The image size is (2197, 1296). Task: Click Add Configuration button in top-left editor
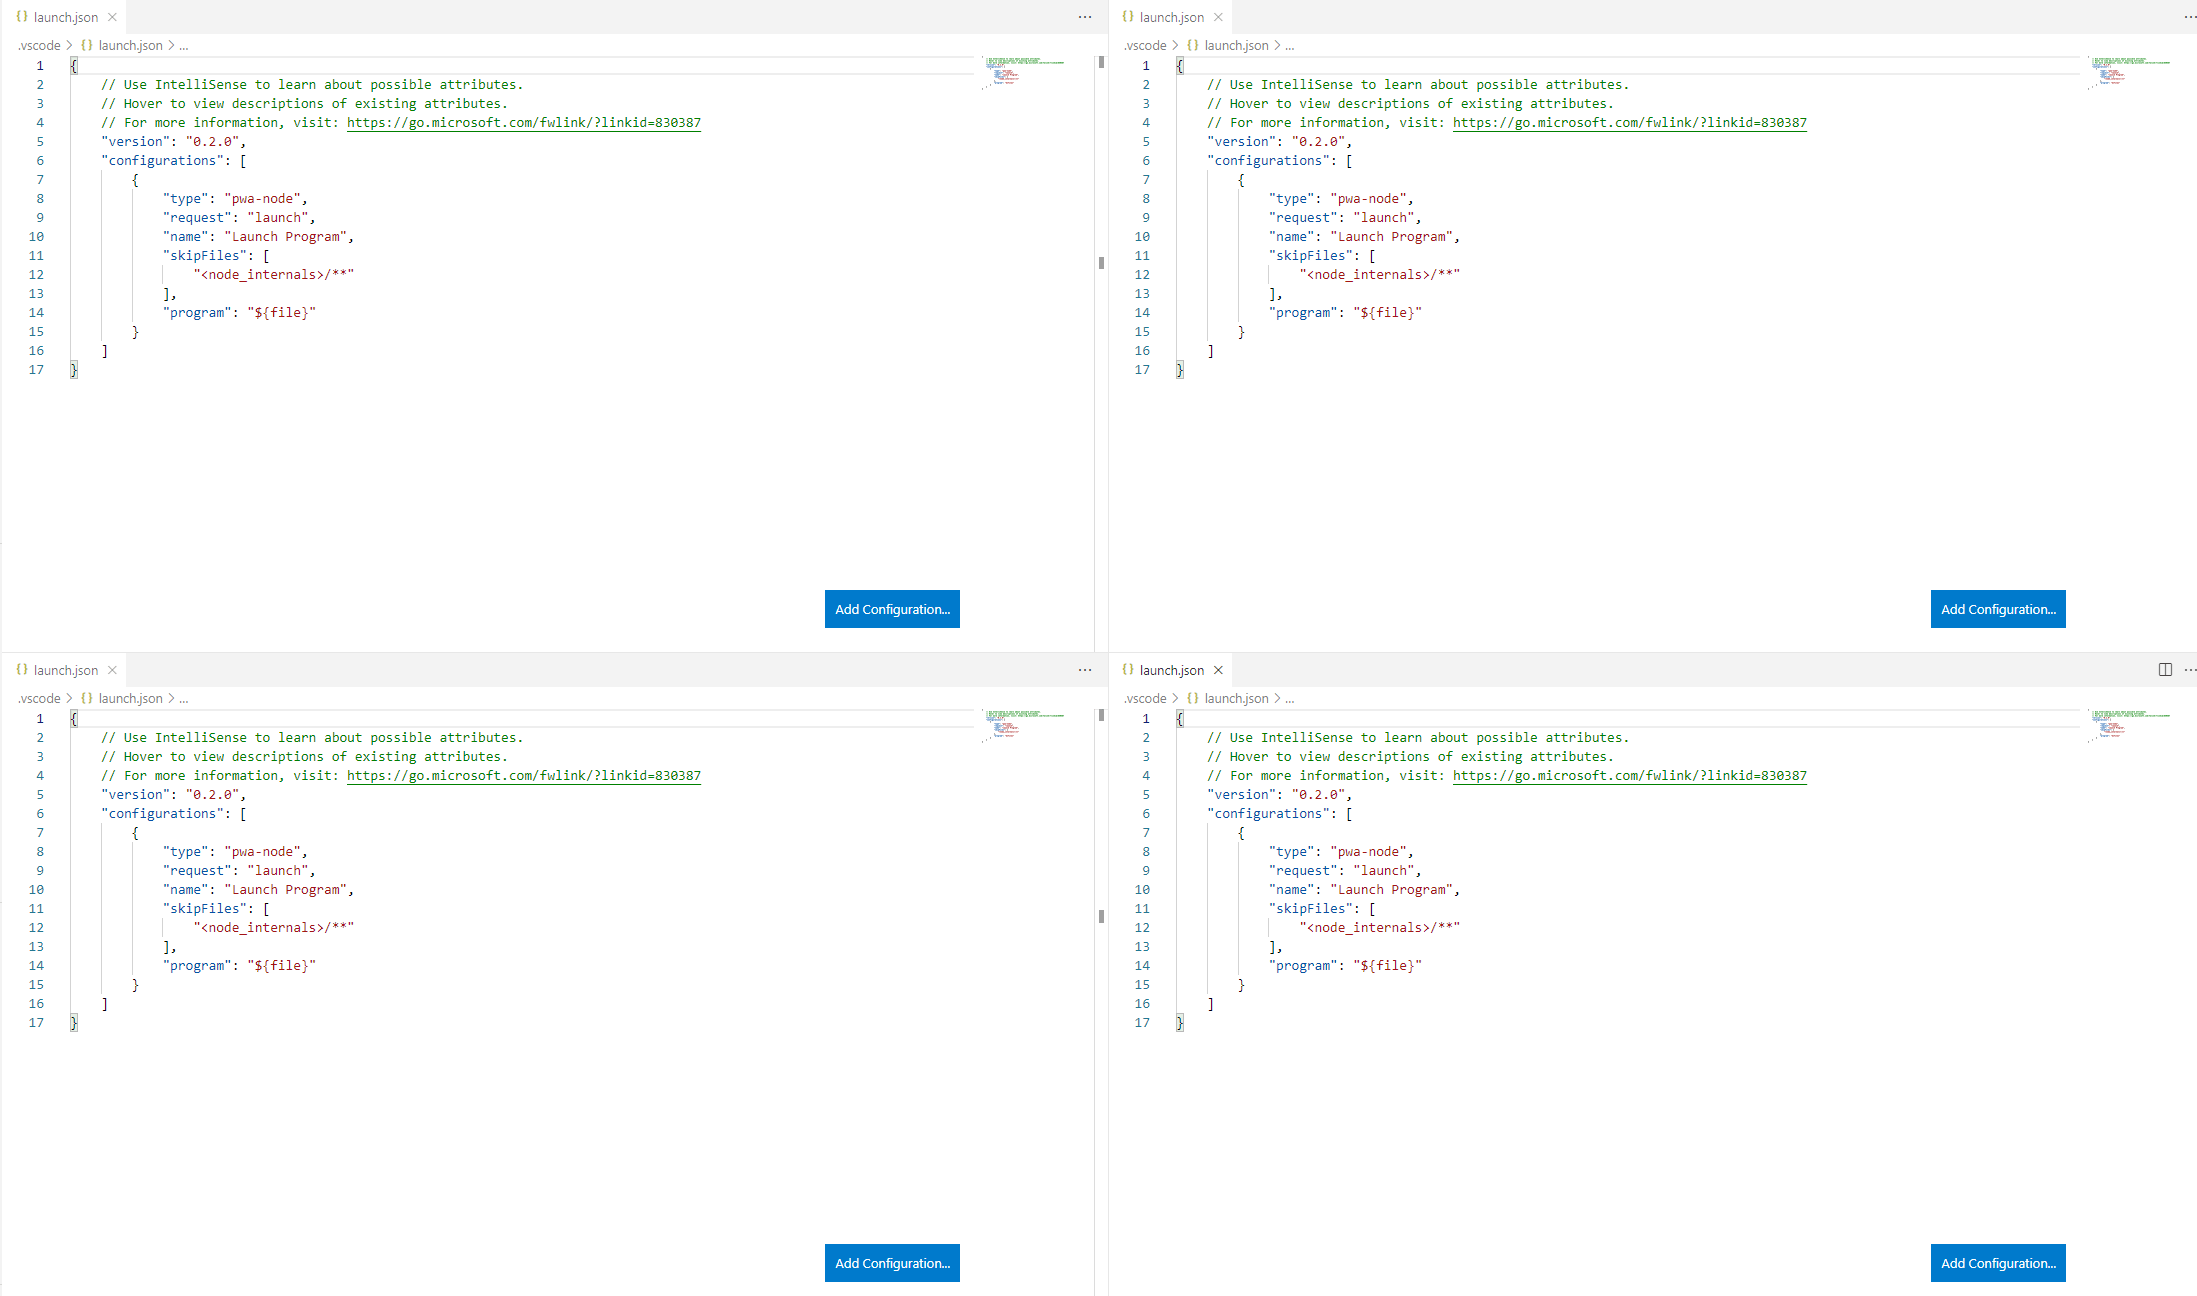[x=892, y=609]
